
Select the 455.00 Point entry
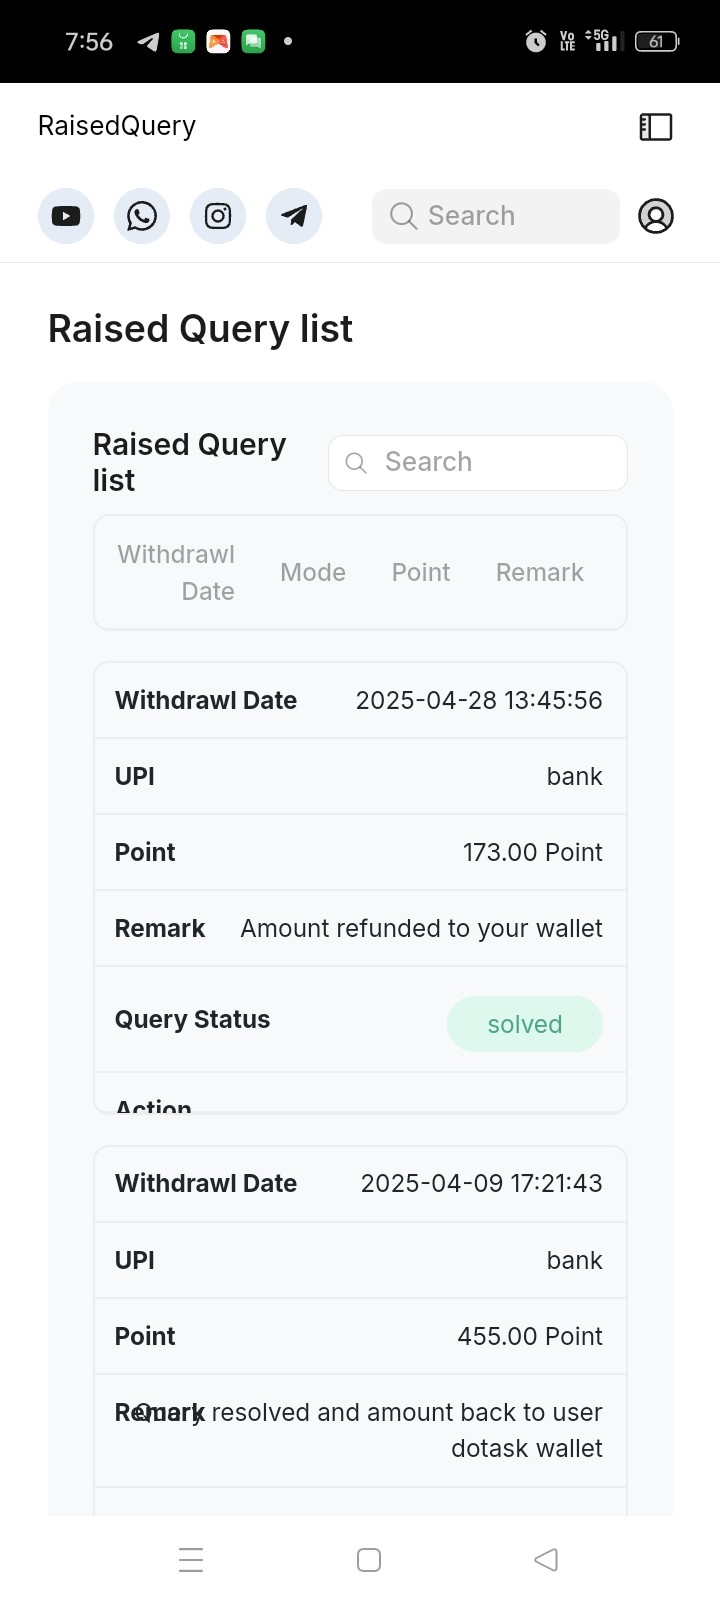530,1336
